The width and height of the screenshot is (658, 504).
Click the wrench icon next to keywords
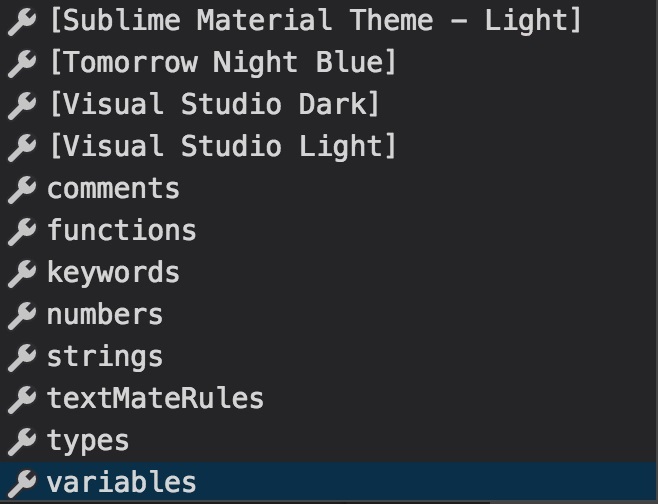click(22, 274)
